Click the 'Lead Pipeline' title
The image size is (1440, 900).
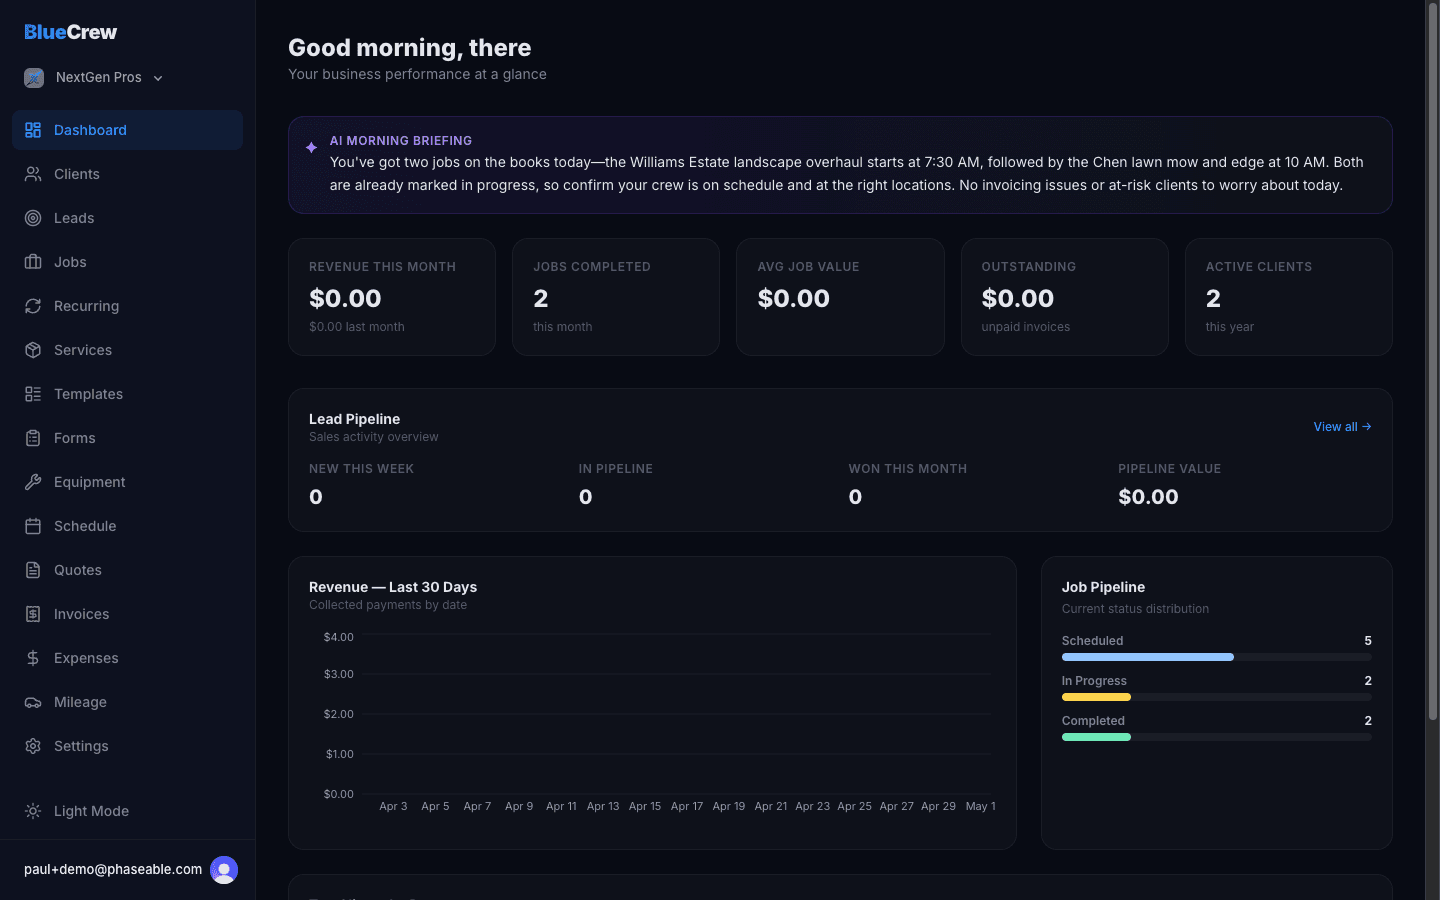click(354, 419)
